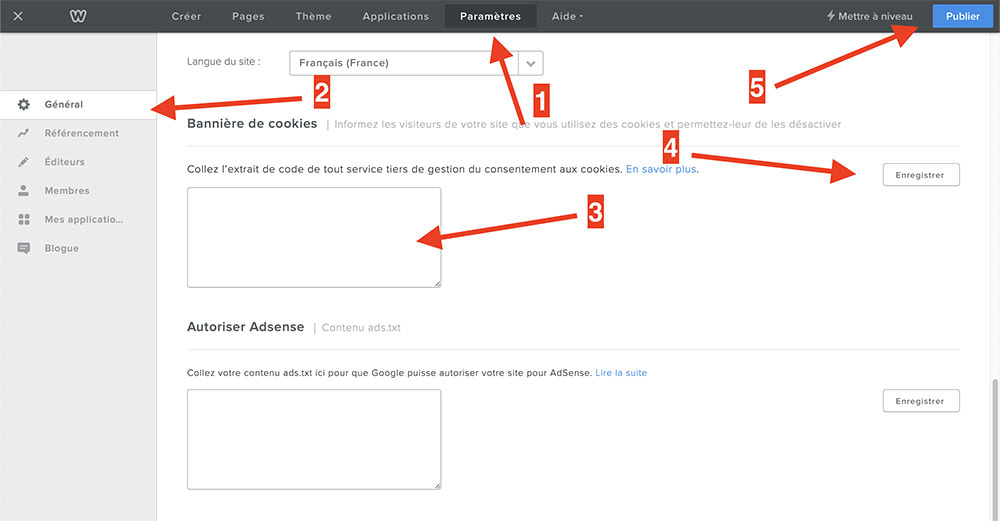Open Membres using the person icon
1000x521 pixels.
tap(24, 191)
